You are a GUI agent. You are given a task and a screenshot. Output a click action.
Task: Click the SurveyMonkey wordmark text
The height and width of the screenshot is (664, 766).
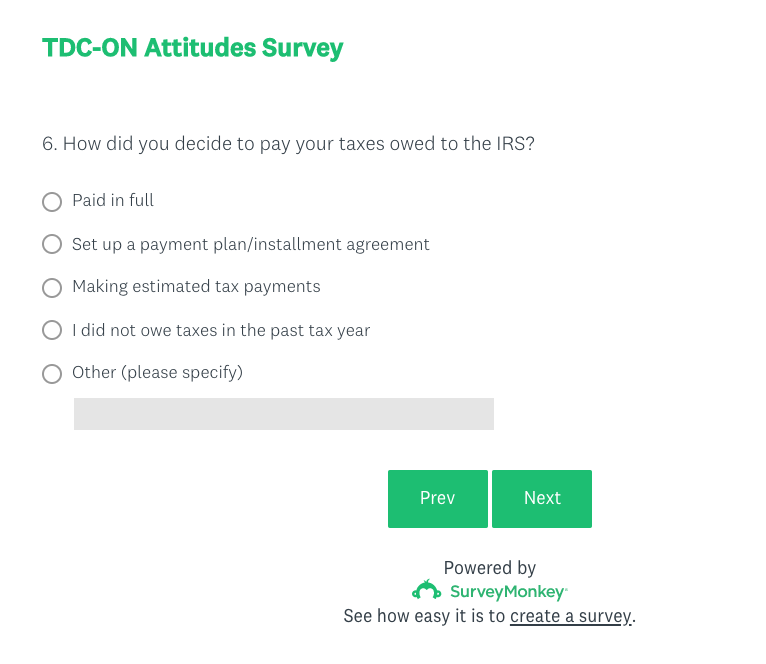(x=508, y=592)
